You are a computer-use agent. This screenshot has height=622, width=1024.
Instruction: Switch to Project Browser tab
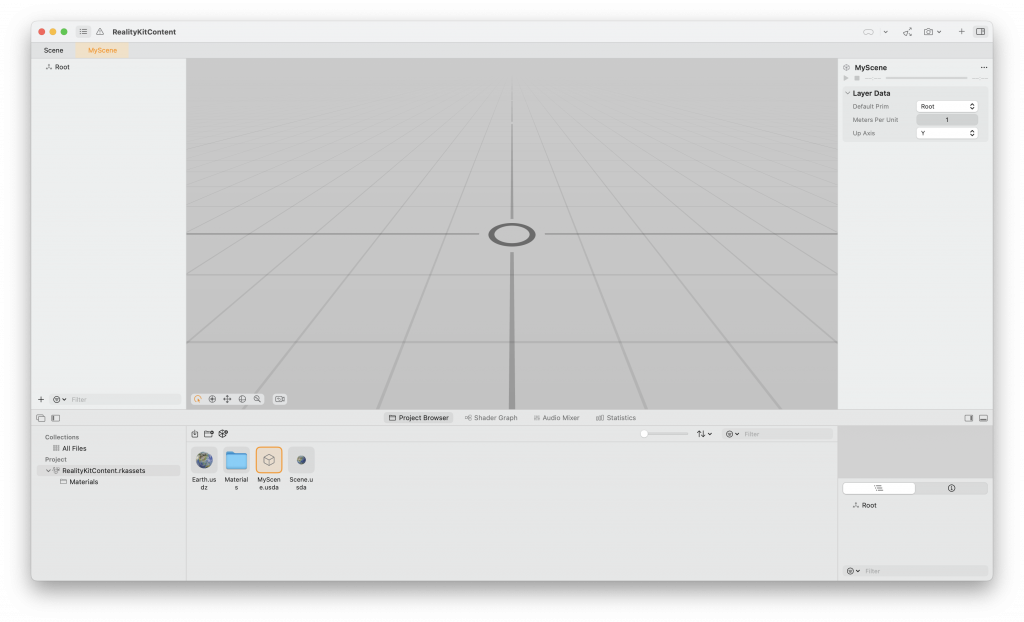tap(419, 417)
